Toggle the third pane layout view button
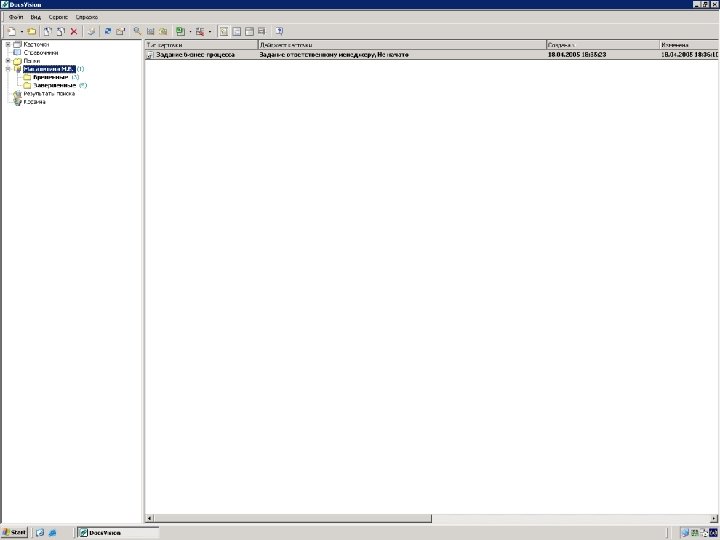The width and height of the screenshot is (720, 540). (x=249, y=31)
